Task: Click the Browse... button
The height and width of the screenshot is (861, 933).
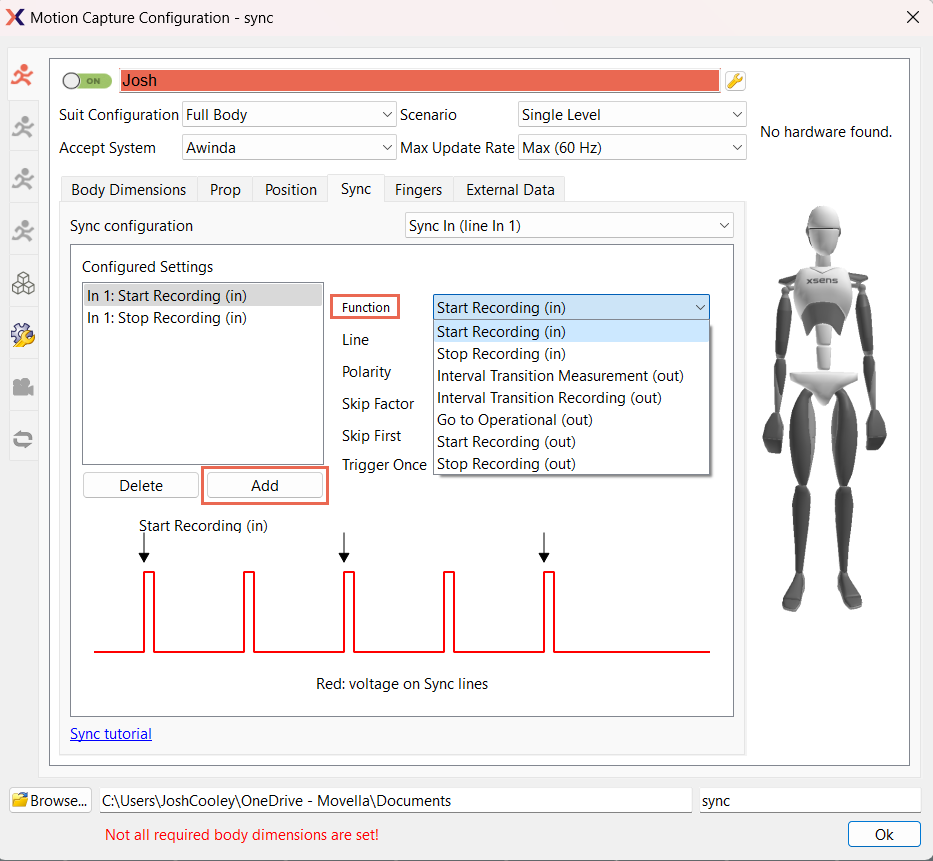Action: coord(51,800)
